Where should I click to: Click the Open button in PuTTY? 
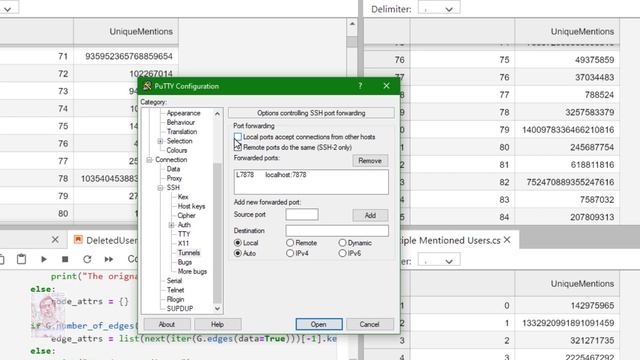click(x=319, y=324)
